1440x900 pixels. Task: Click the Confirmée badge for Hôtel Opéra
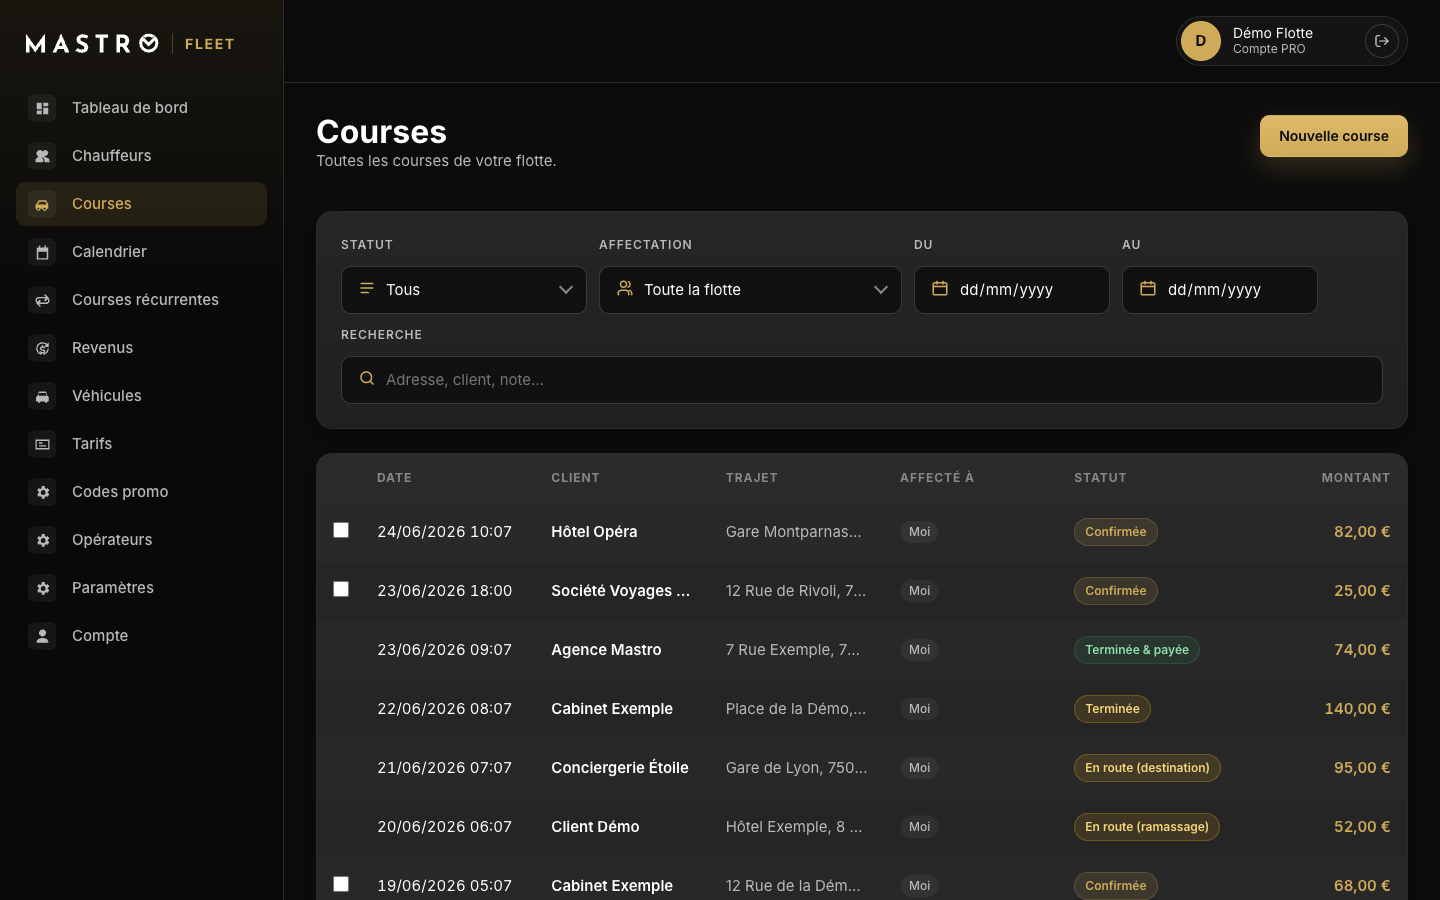pyautogui.click(x=1116, y=532)
